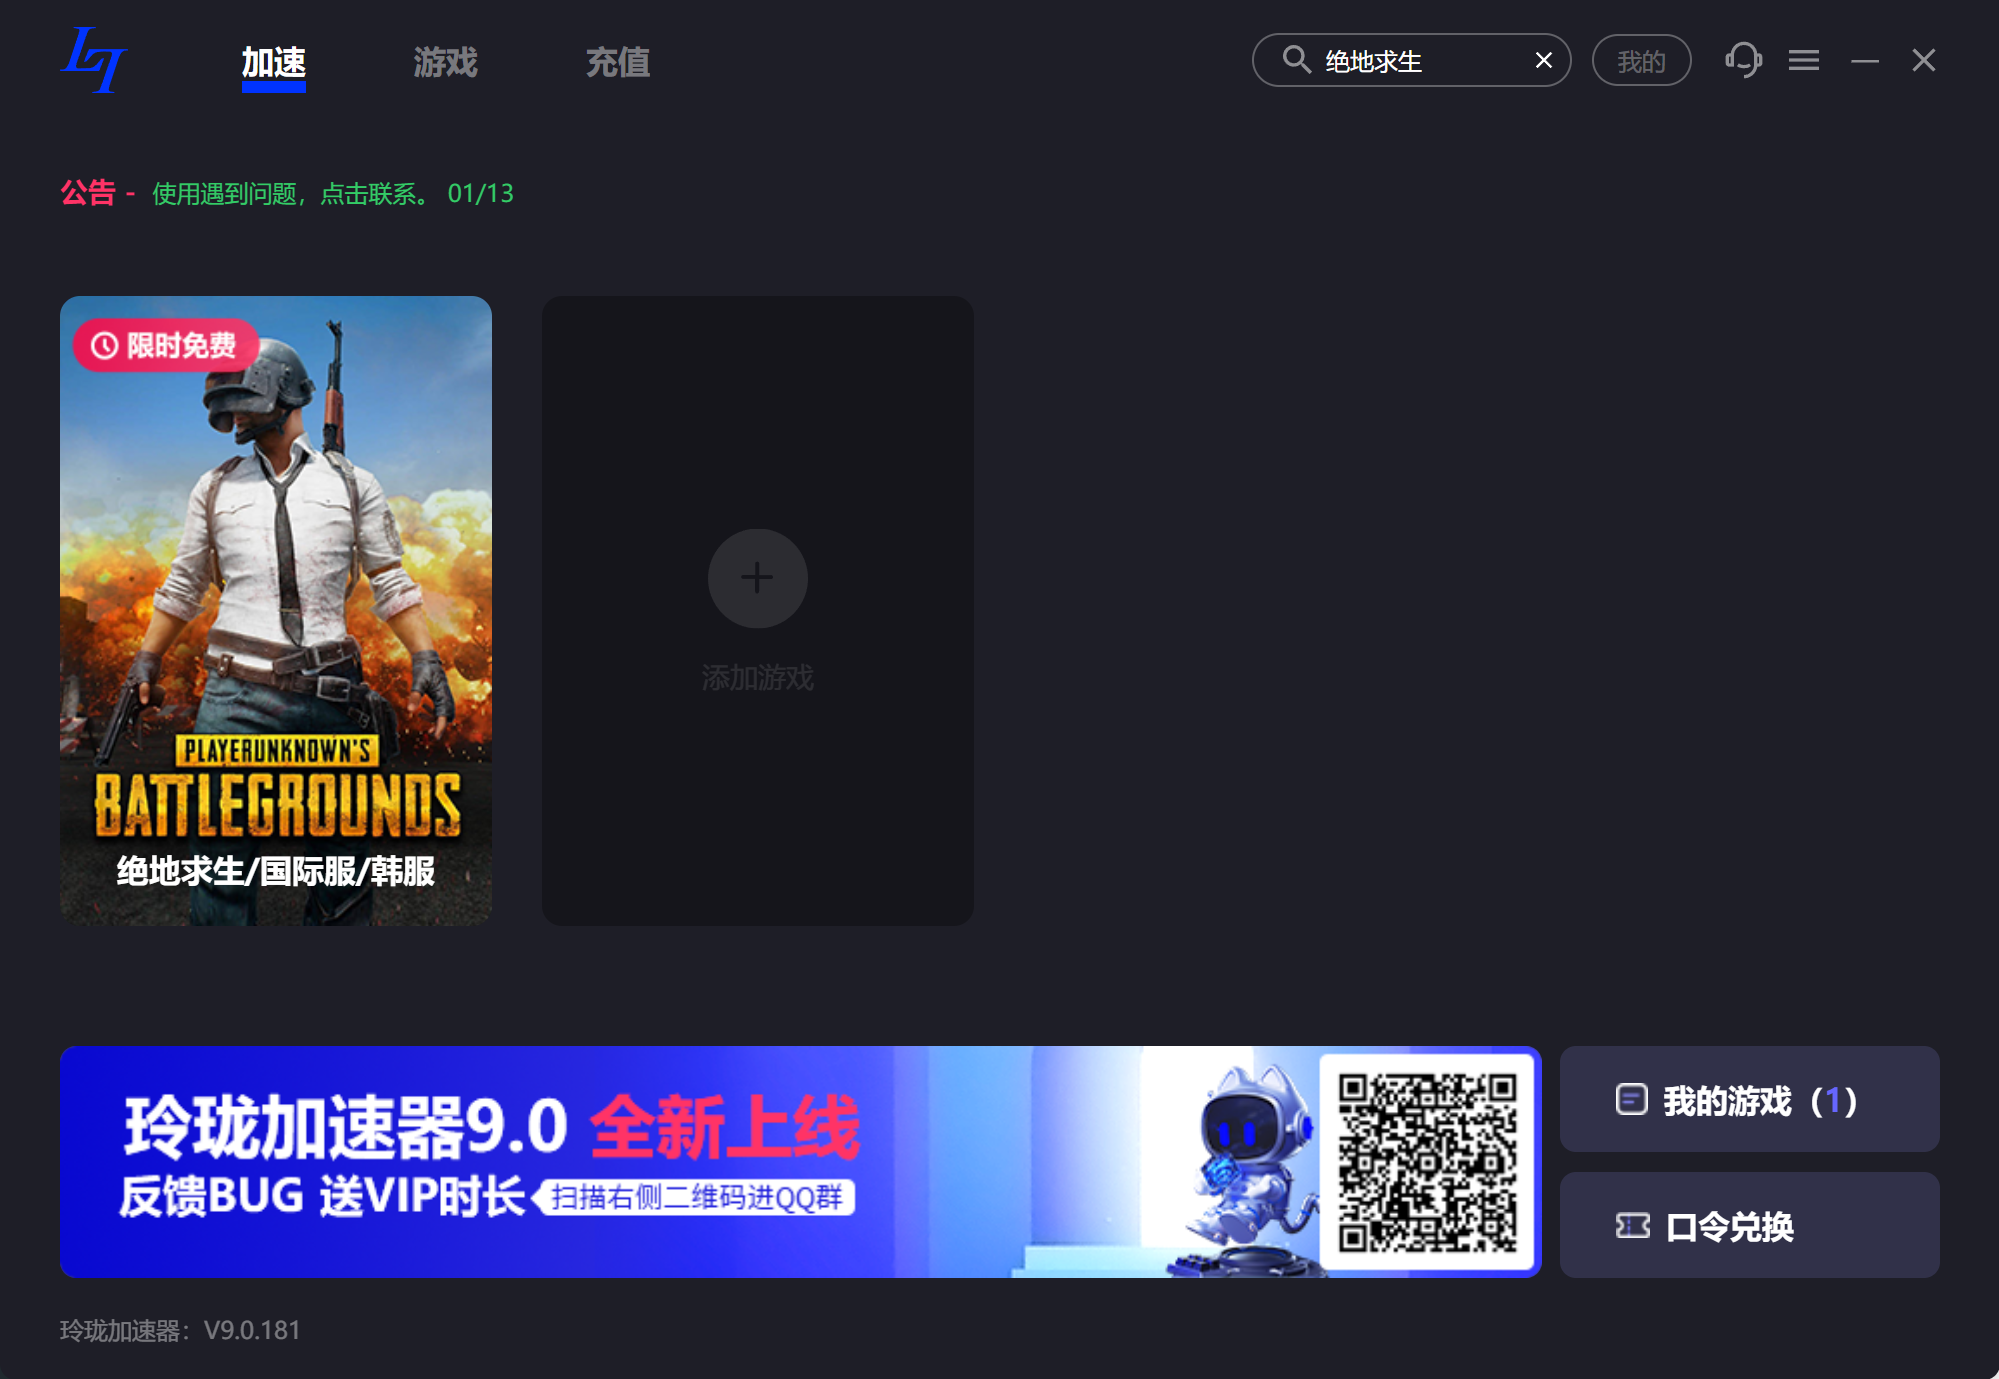Click version text V9.0.181
This screenshot has width=1999, height=1379.
(252, 1330)
